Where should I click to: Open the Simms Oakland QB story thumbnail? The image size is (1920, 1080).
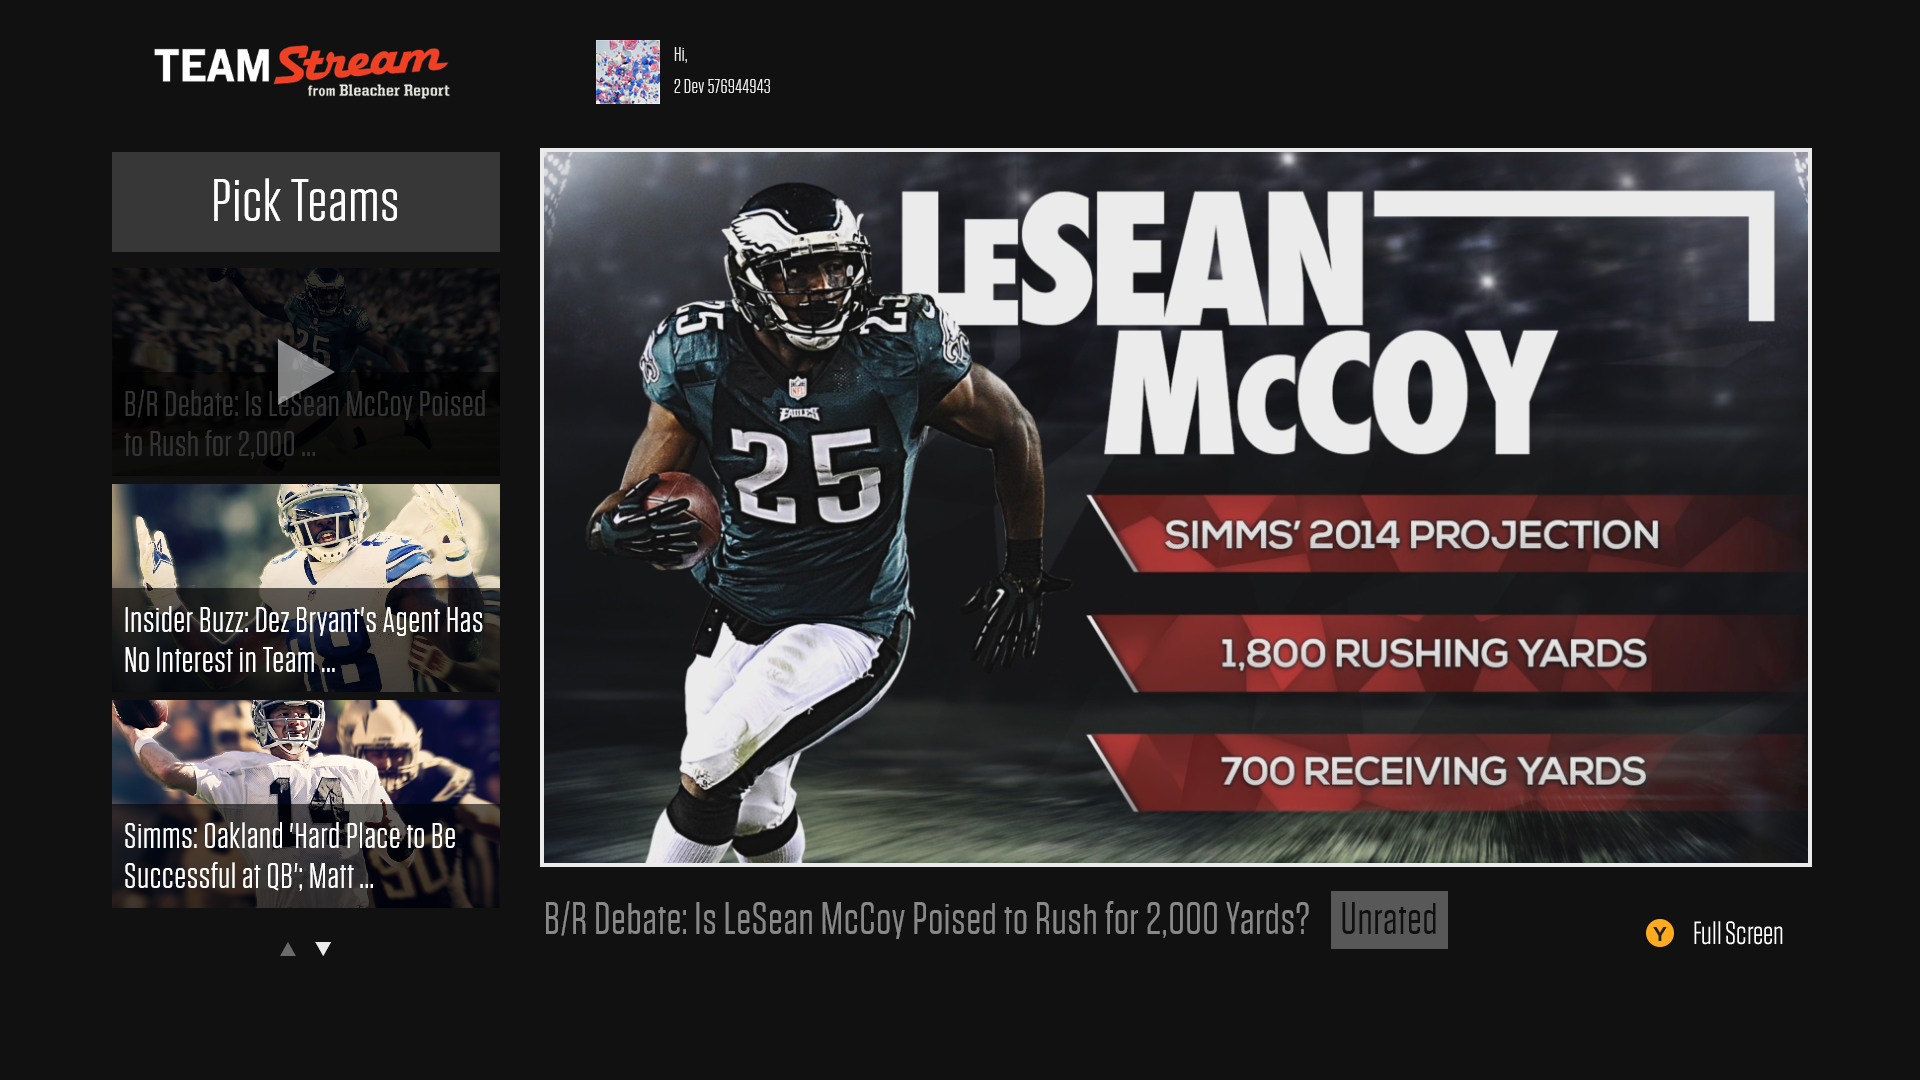[305, 752]
